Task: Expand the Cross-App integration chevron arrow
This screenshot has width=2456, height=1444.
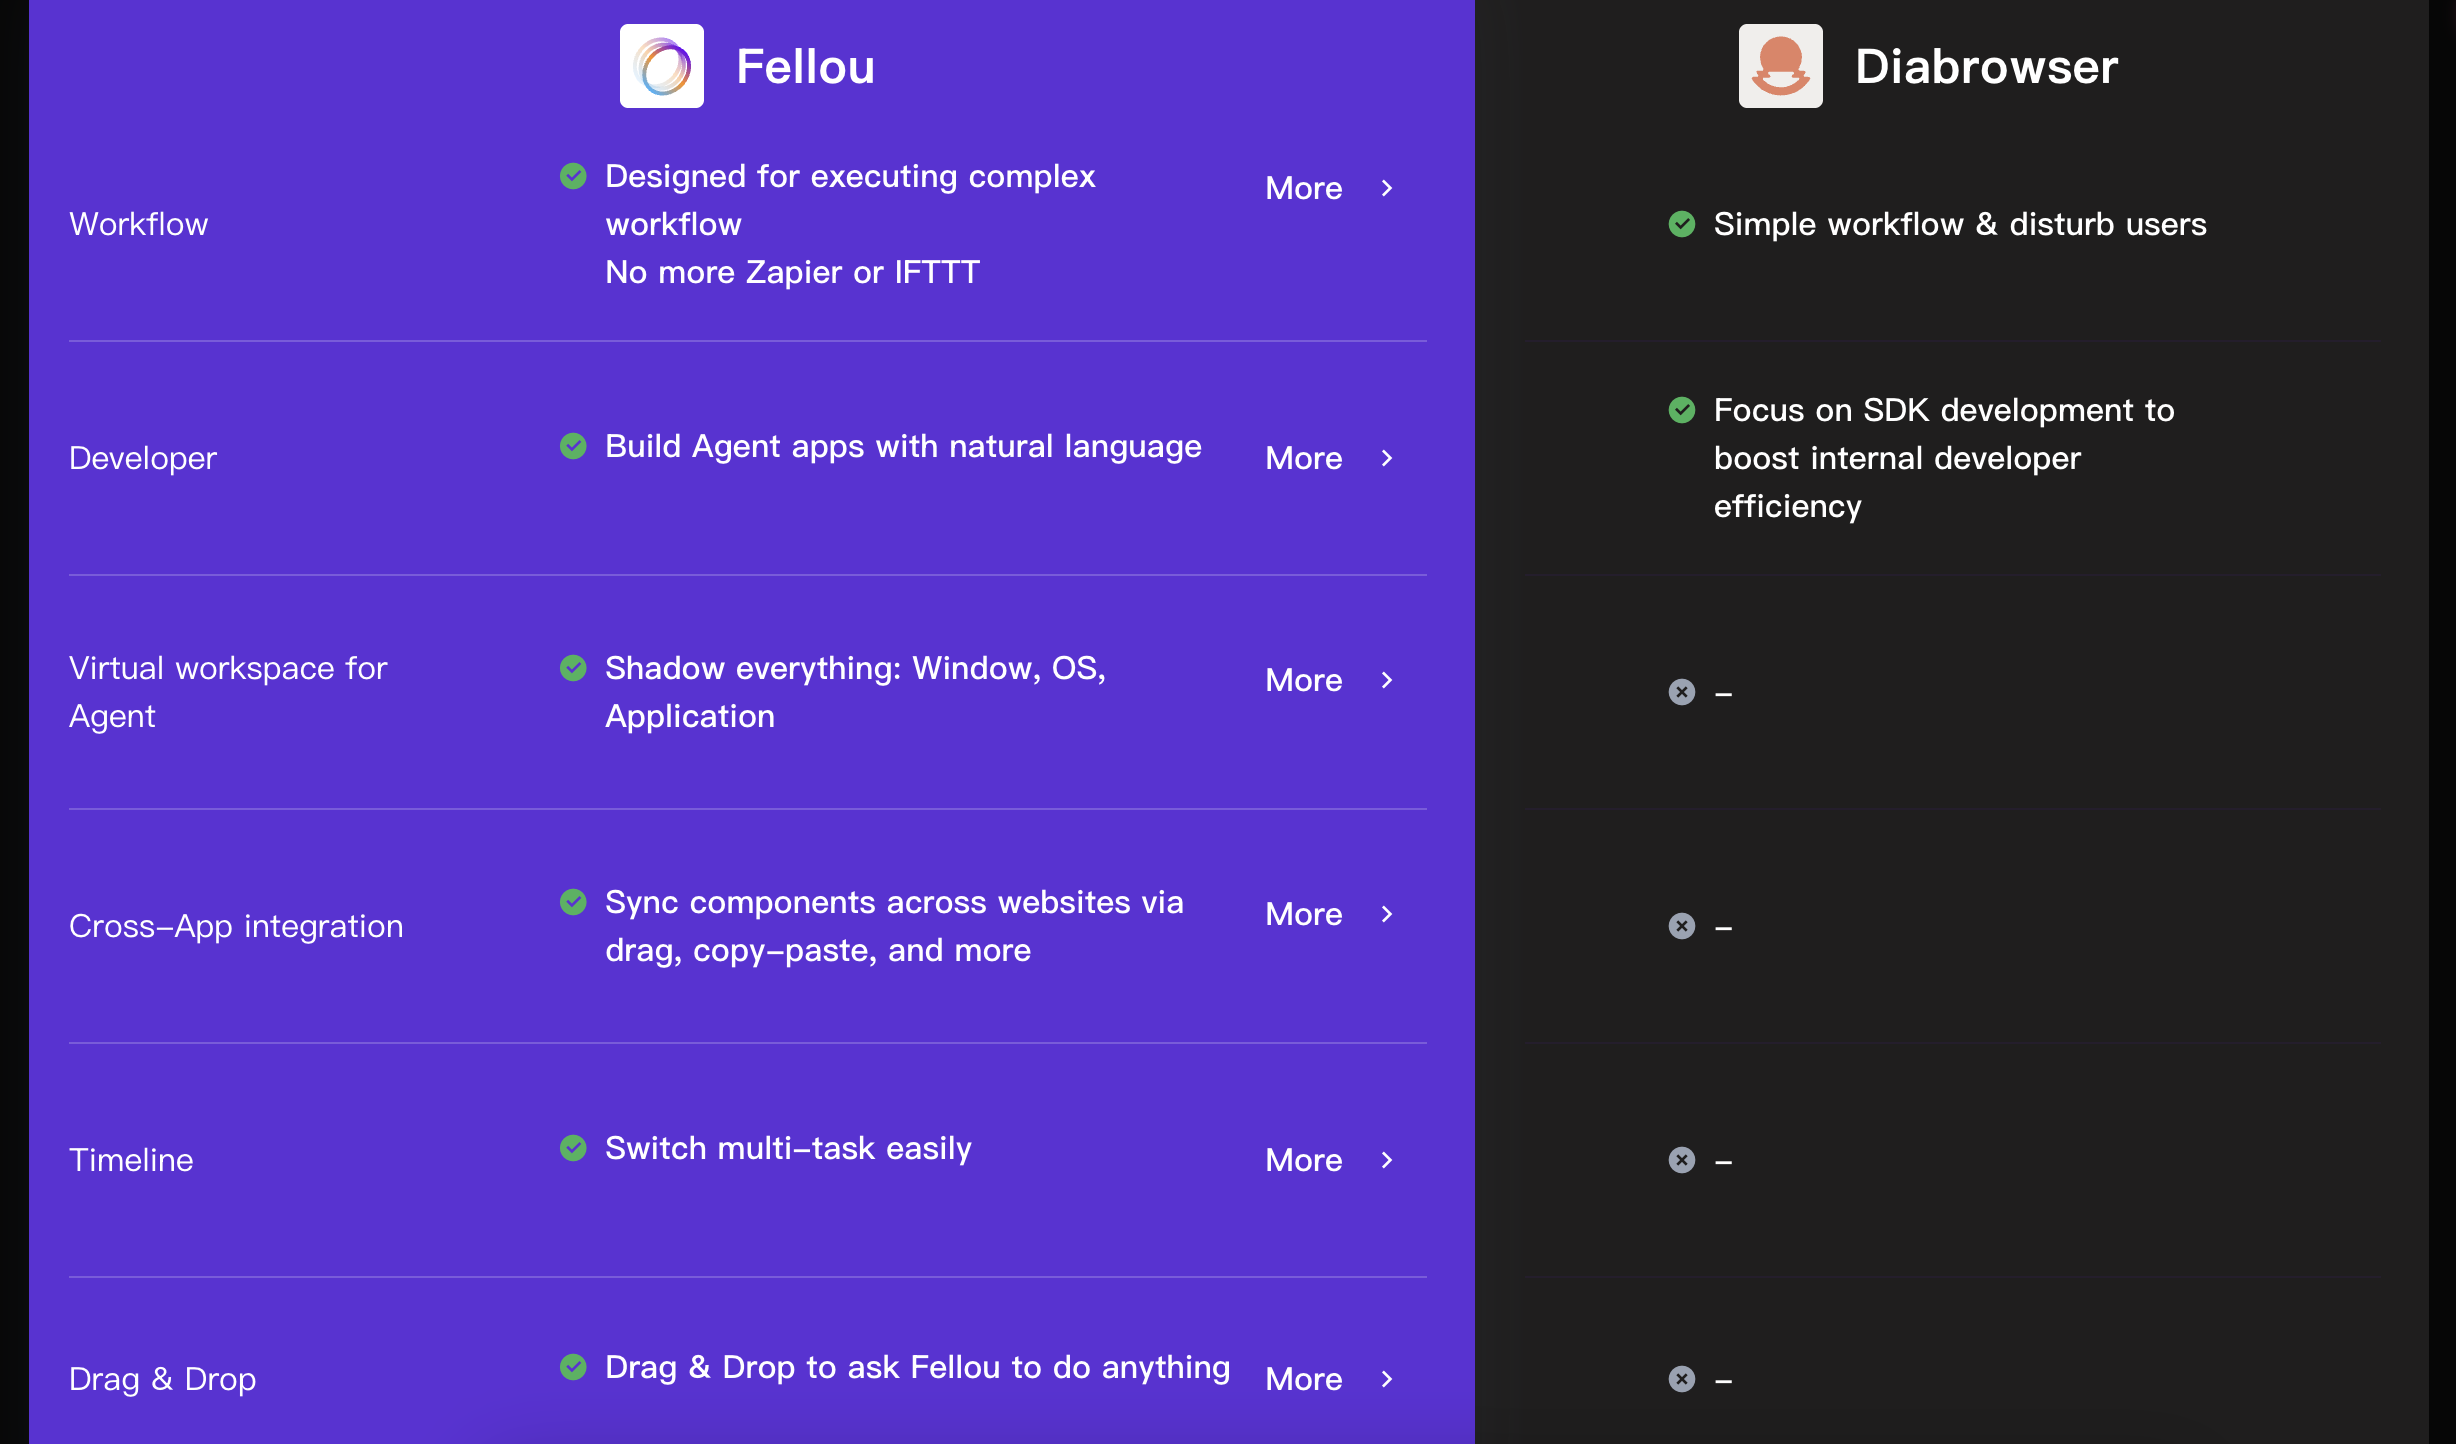Action: coord(1387,914)
